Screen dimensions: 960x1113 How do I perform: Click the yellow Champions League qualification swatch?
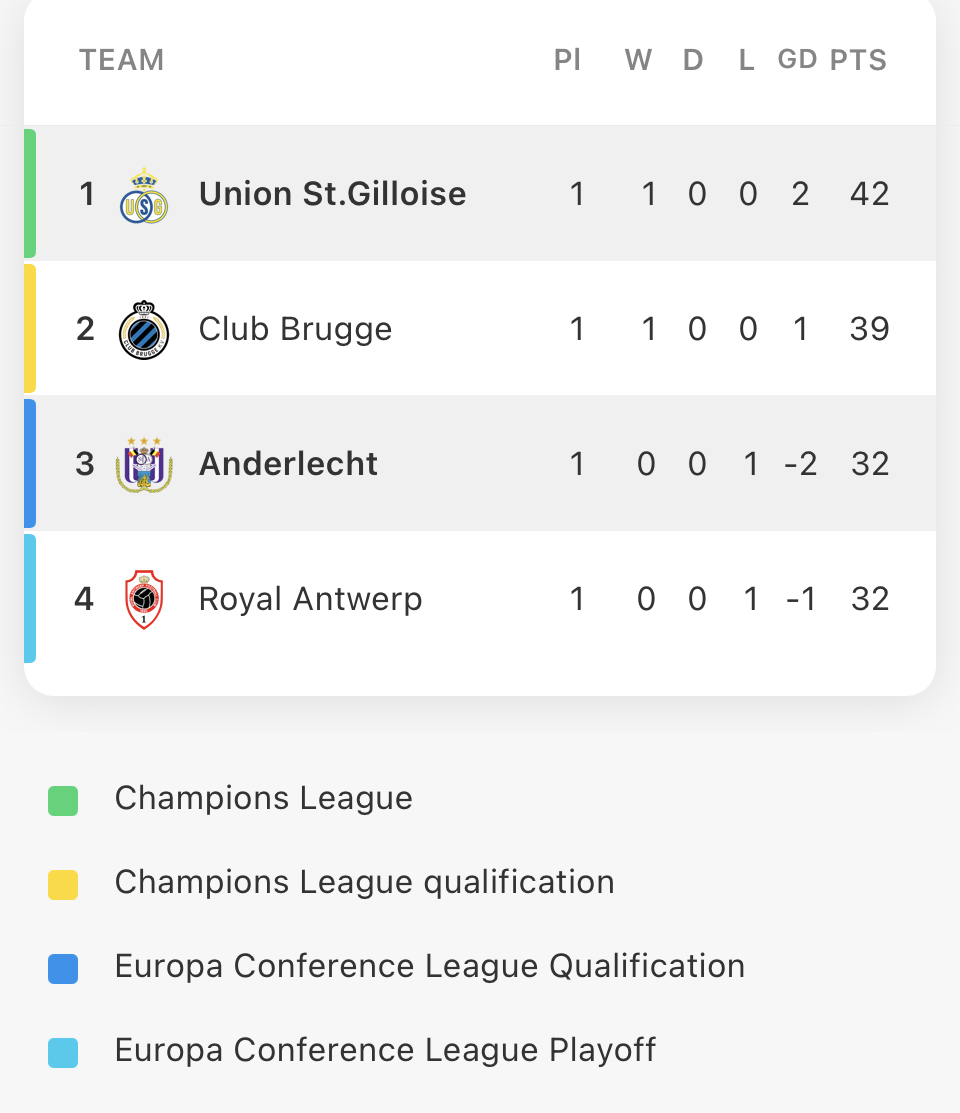point(63,884)
